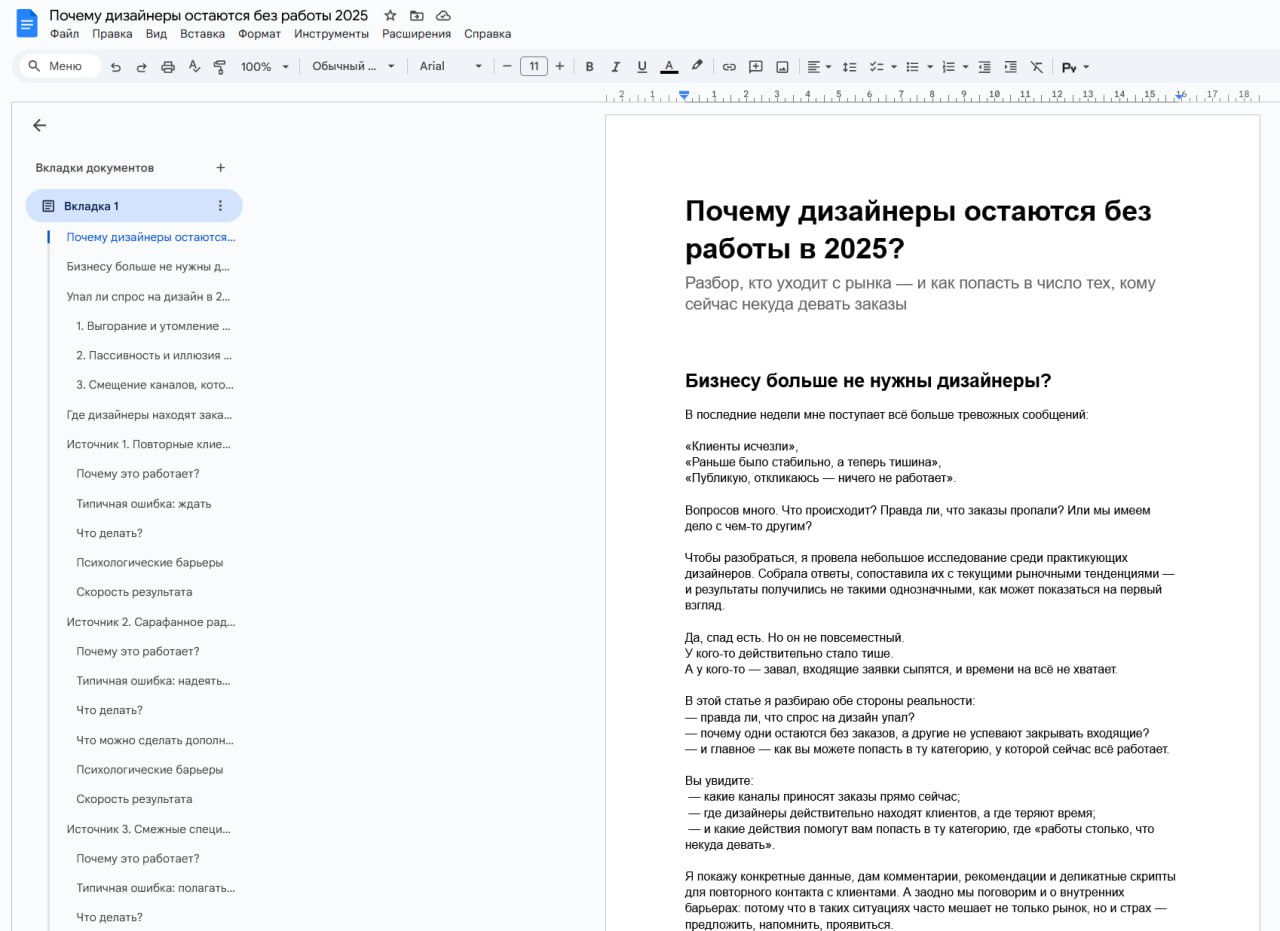Screen dimensions: 1280x931
Task: Open outline item '1. Выгорание и утомление'
Action: tap(154, 326)
